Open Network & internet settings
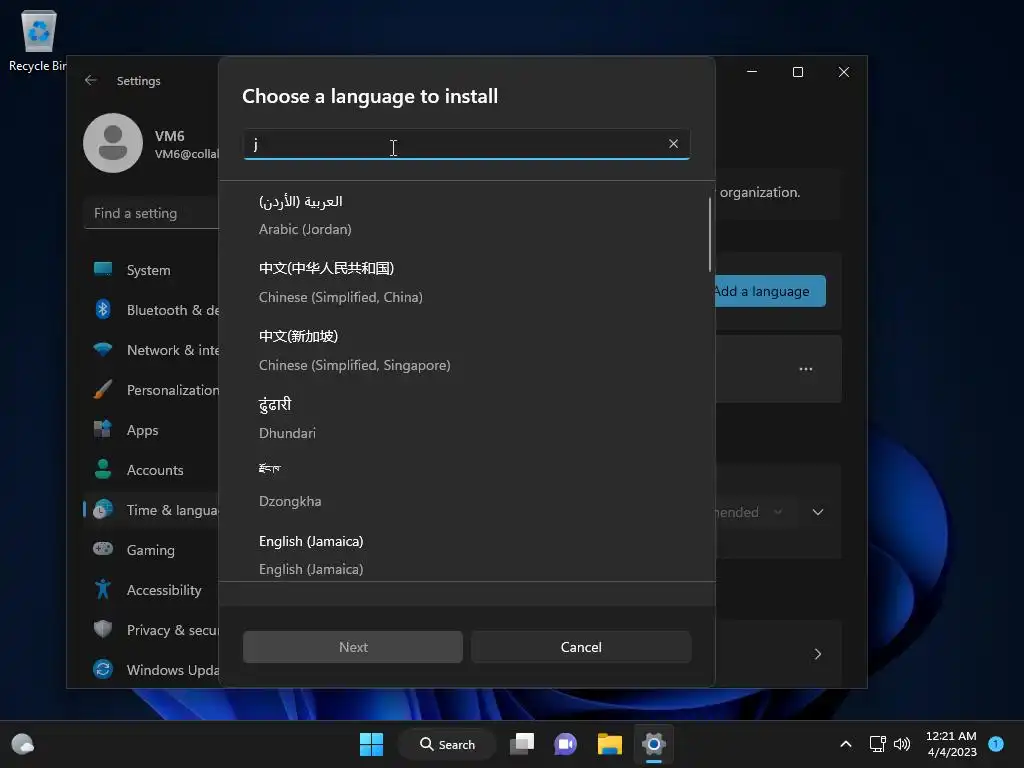Viewport: 1024px width, 768px height. 152,349
